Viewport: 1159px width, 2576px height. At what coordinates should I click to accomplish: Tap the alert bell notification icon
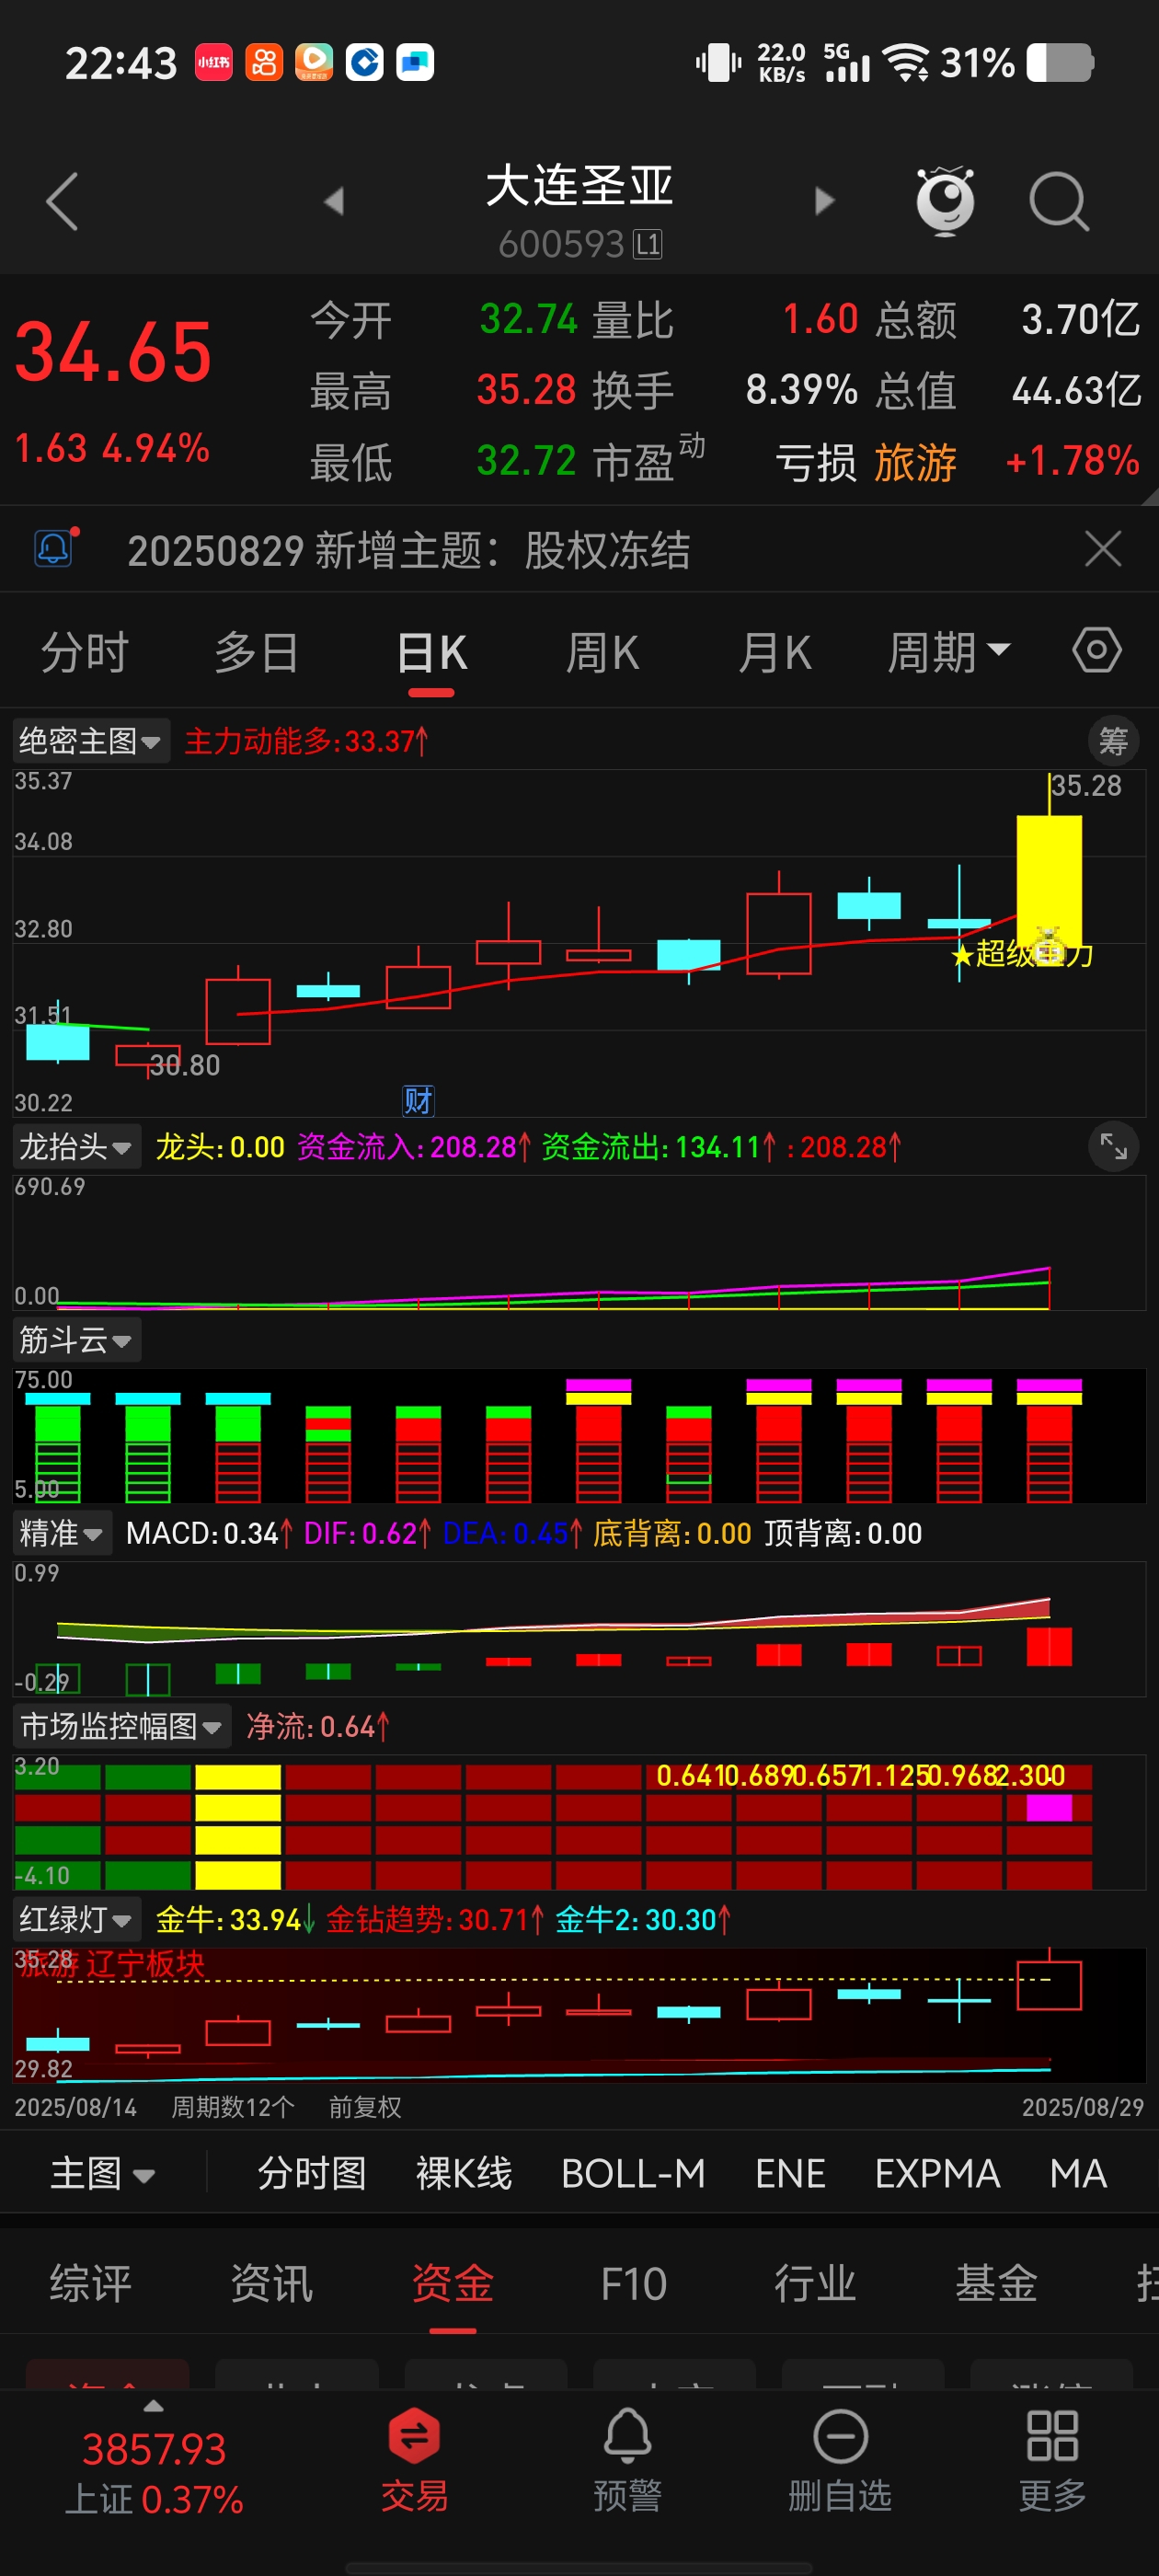tap(56, 548)
